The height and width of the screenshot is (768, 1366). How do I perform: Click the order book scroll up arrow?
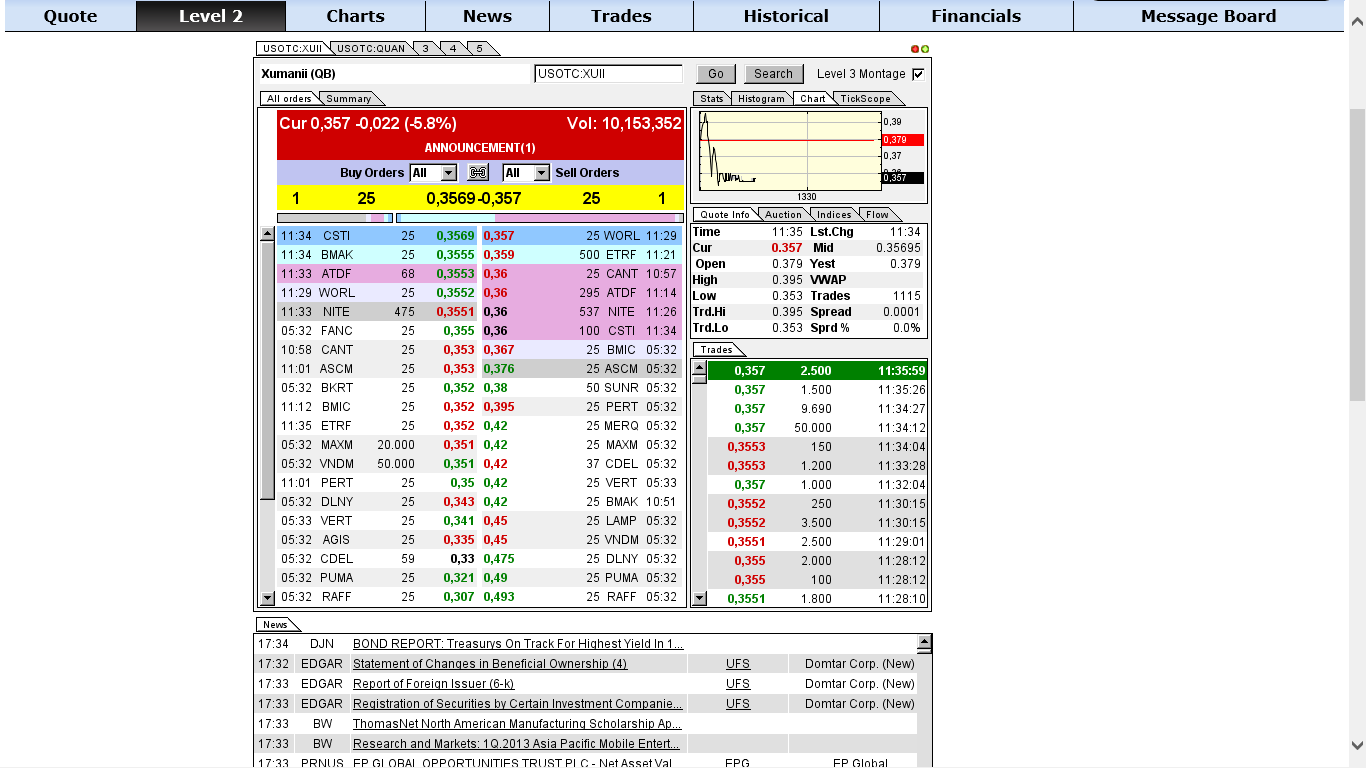[x=267, y=235]
